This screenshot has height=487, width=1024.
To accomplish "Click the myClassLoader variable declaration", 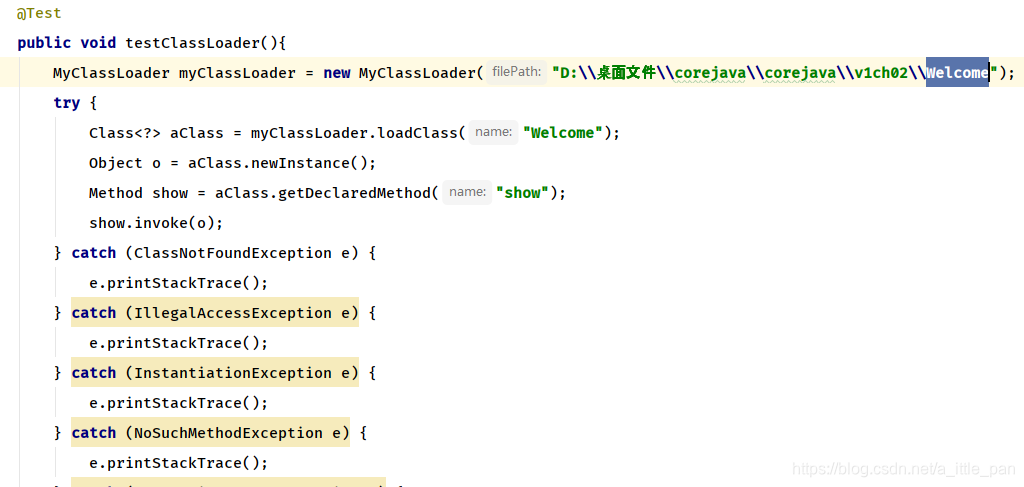I will [238, 73].
